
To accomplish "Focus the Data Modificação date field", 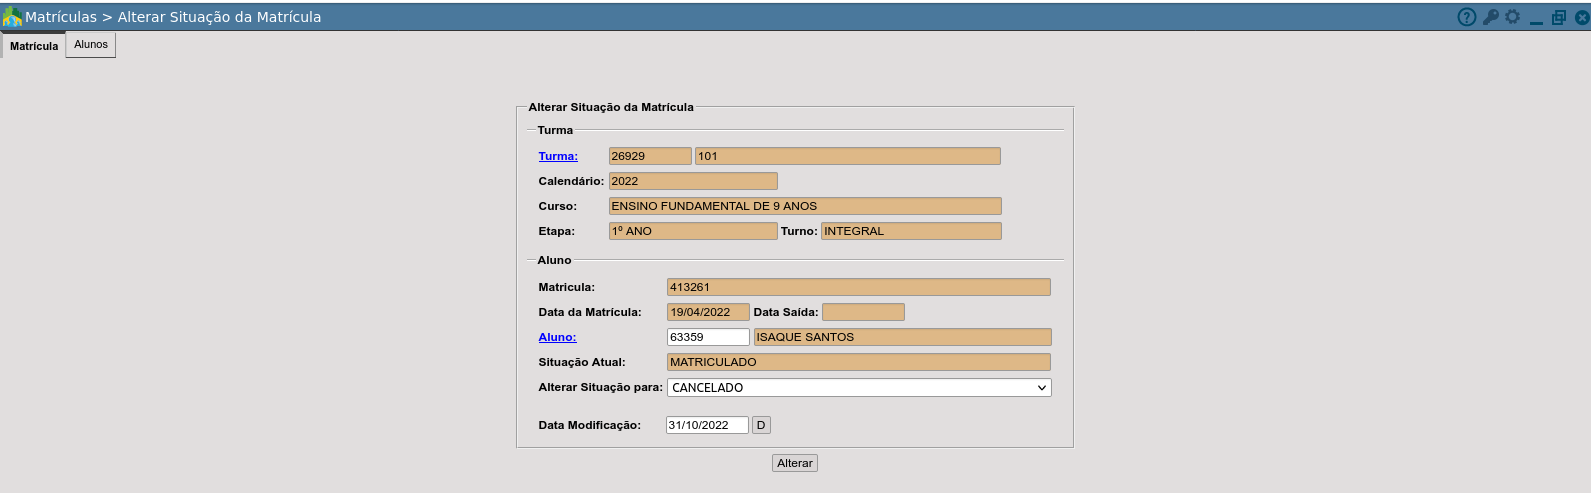I will coord(707,425).
